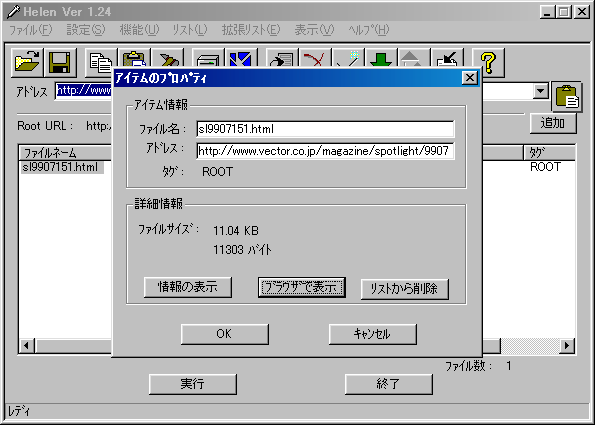
Task: Open the ファイル(F) menu
Action: 30,30
